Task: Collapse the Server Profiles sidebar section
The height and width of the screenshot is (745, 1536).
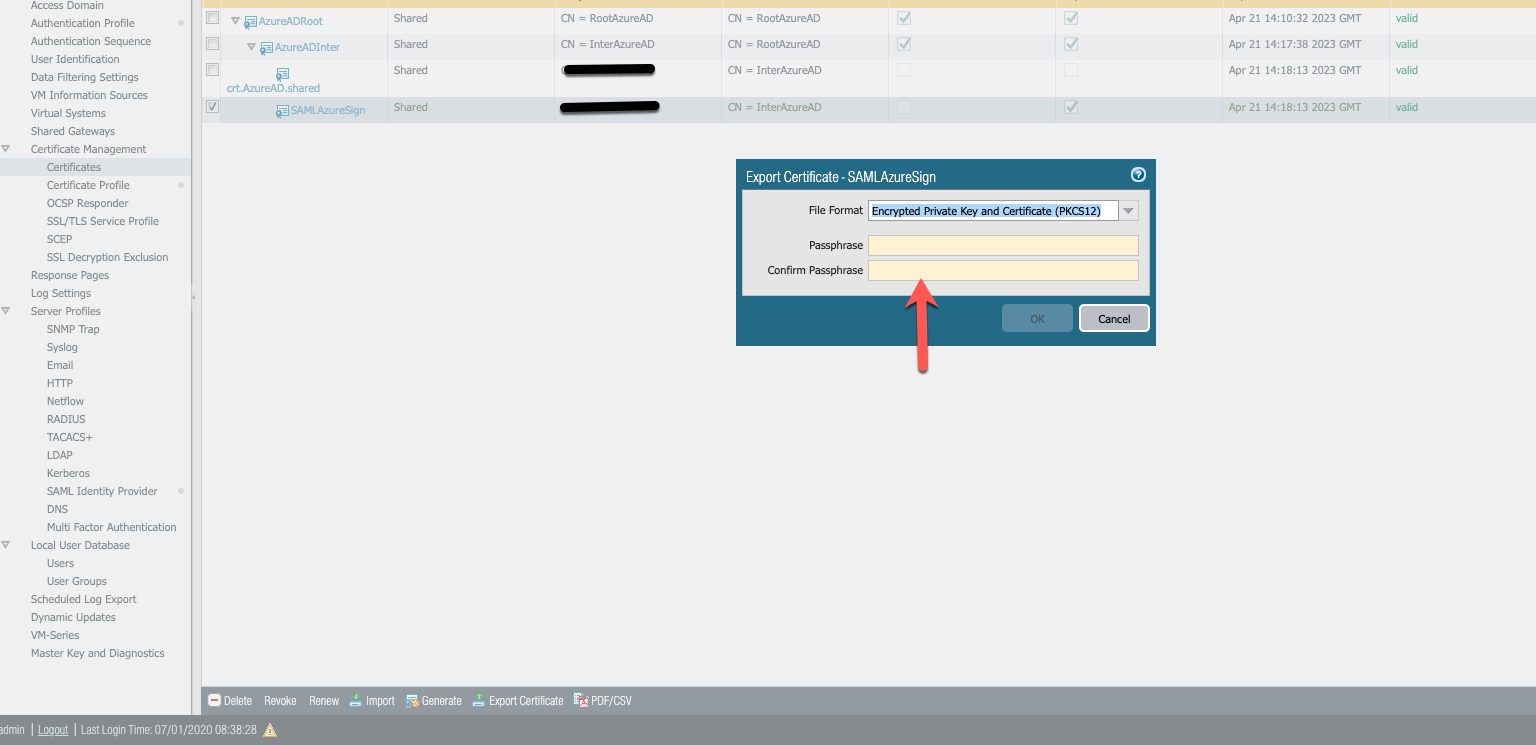Action: click(x=6, y=311)
